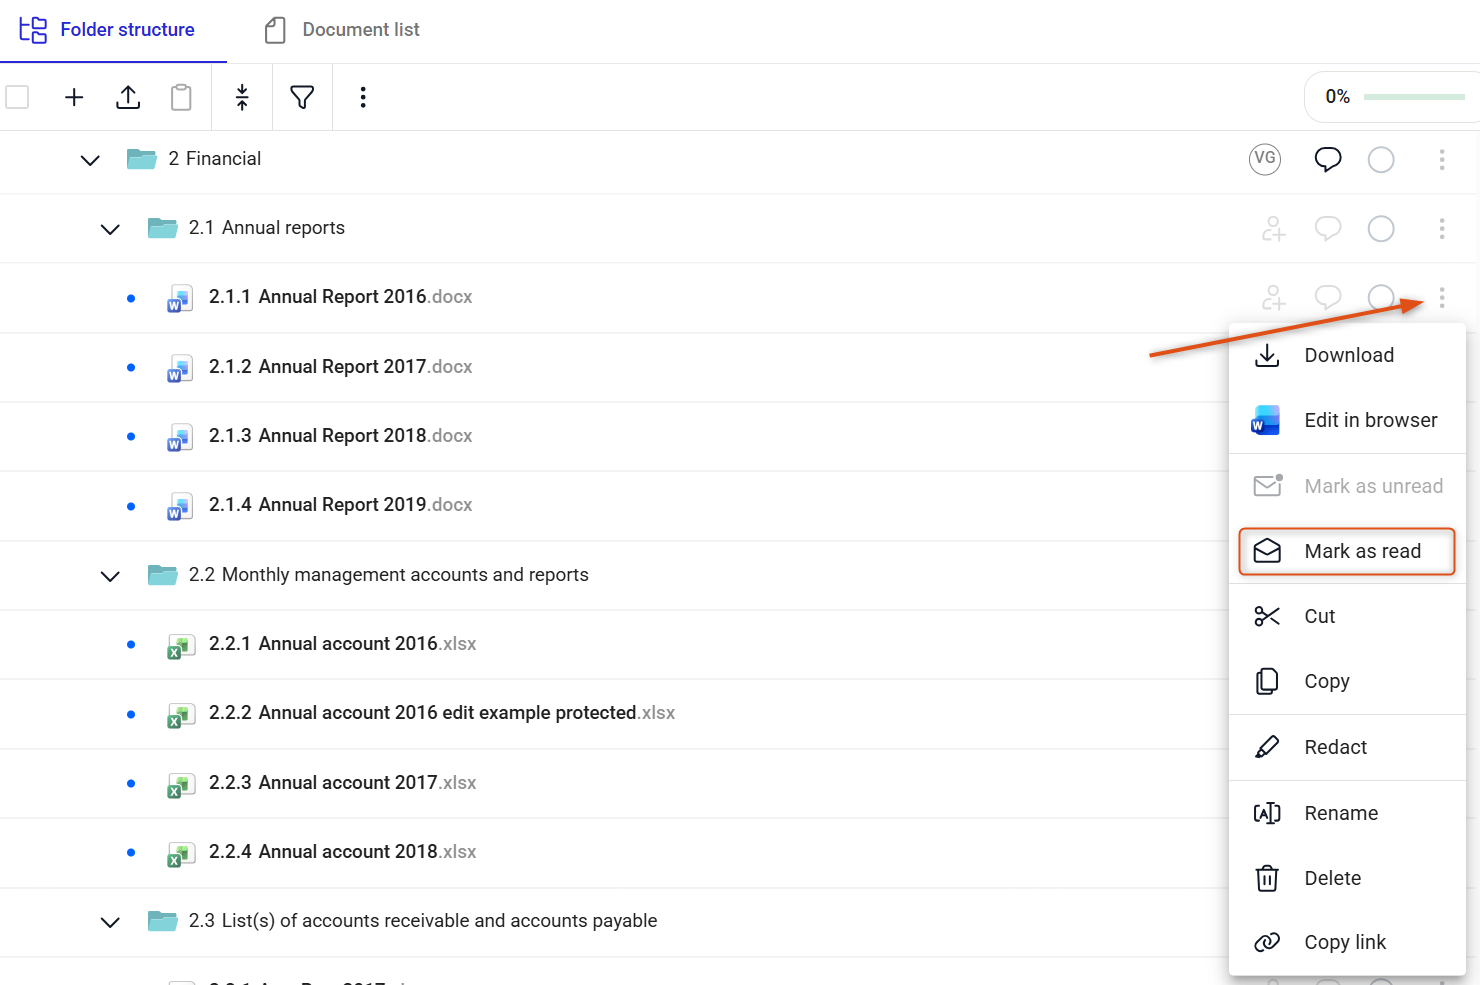Switch to the Document list tab
1480x985 pixels.
coord(342,30)
